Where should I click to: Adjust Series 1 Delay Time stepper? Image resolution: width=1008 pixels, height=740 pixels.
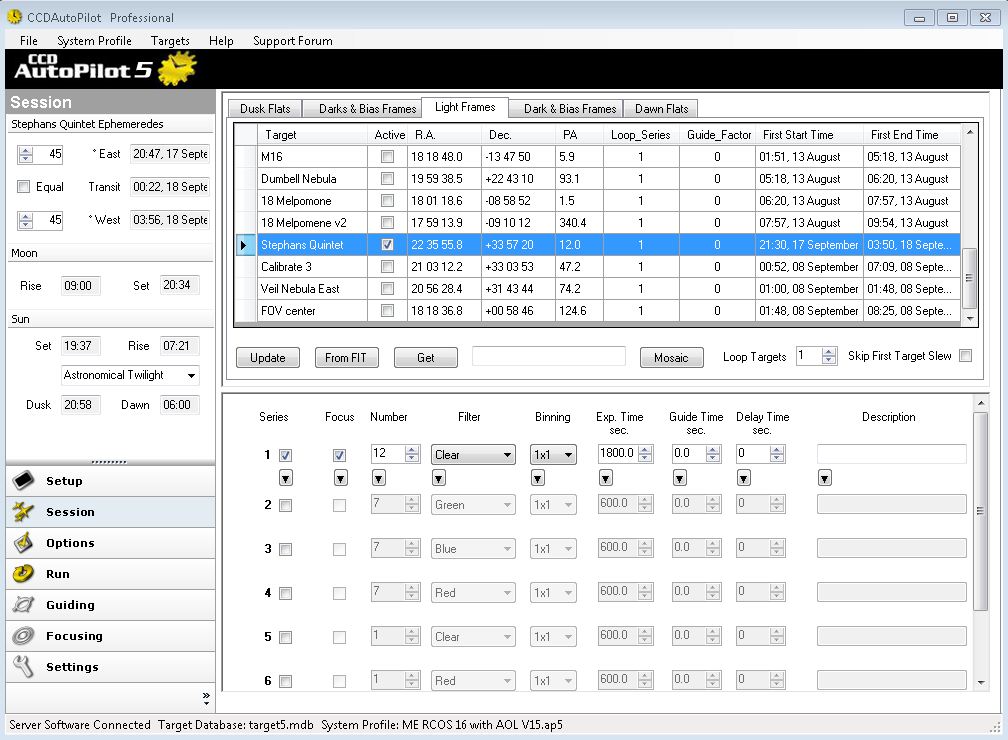(777, 454)
